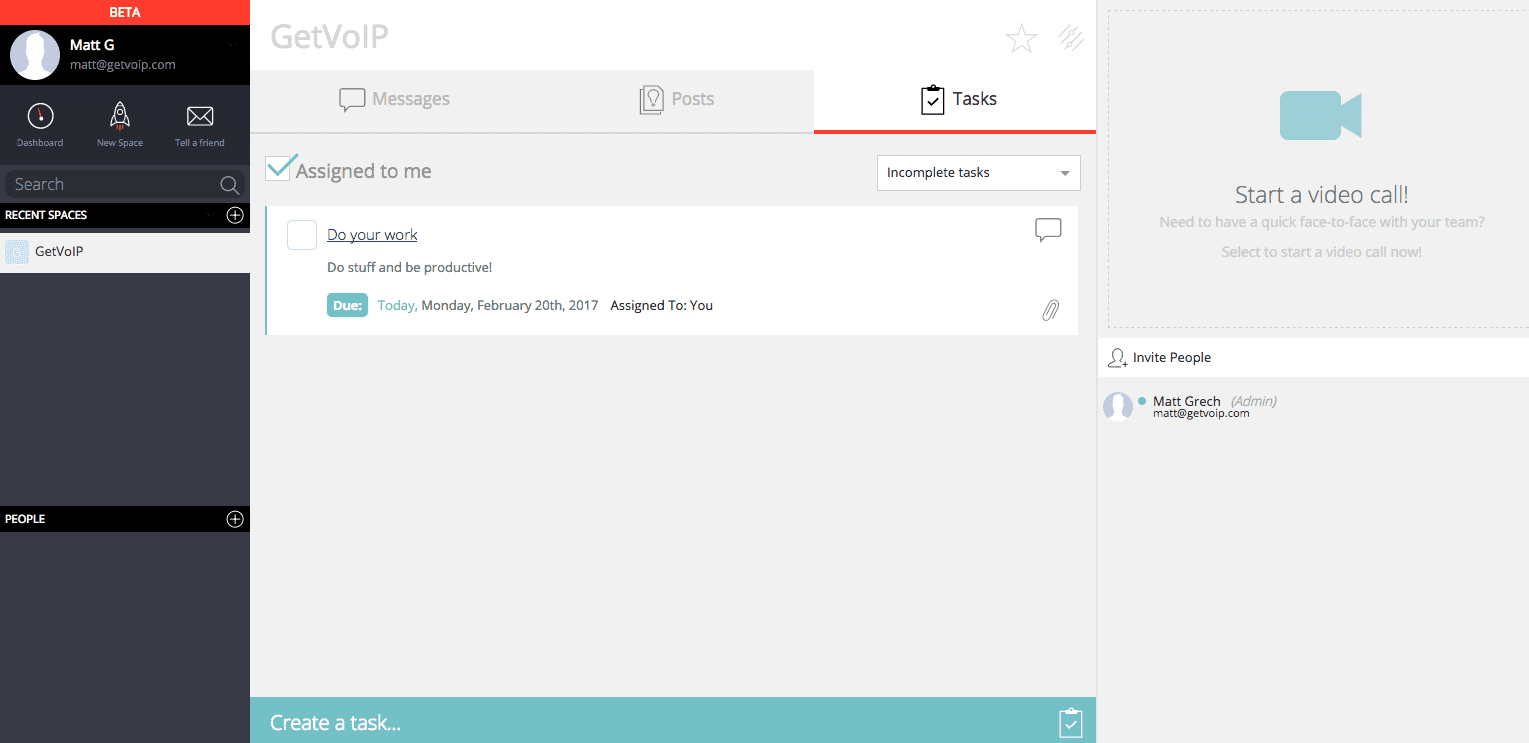The width and height of the screenshot is (1529, 743).
Task: Toggle the Assigned to me checkbox
Action: (279, 168)
